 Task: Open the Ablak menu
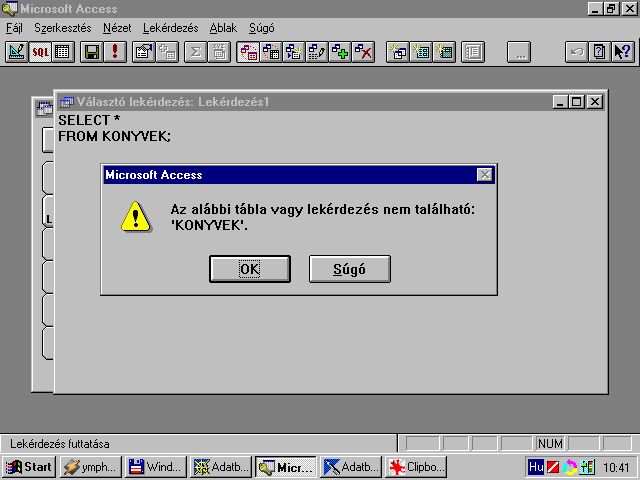[x=223, y=28]
